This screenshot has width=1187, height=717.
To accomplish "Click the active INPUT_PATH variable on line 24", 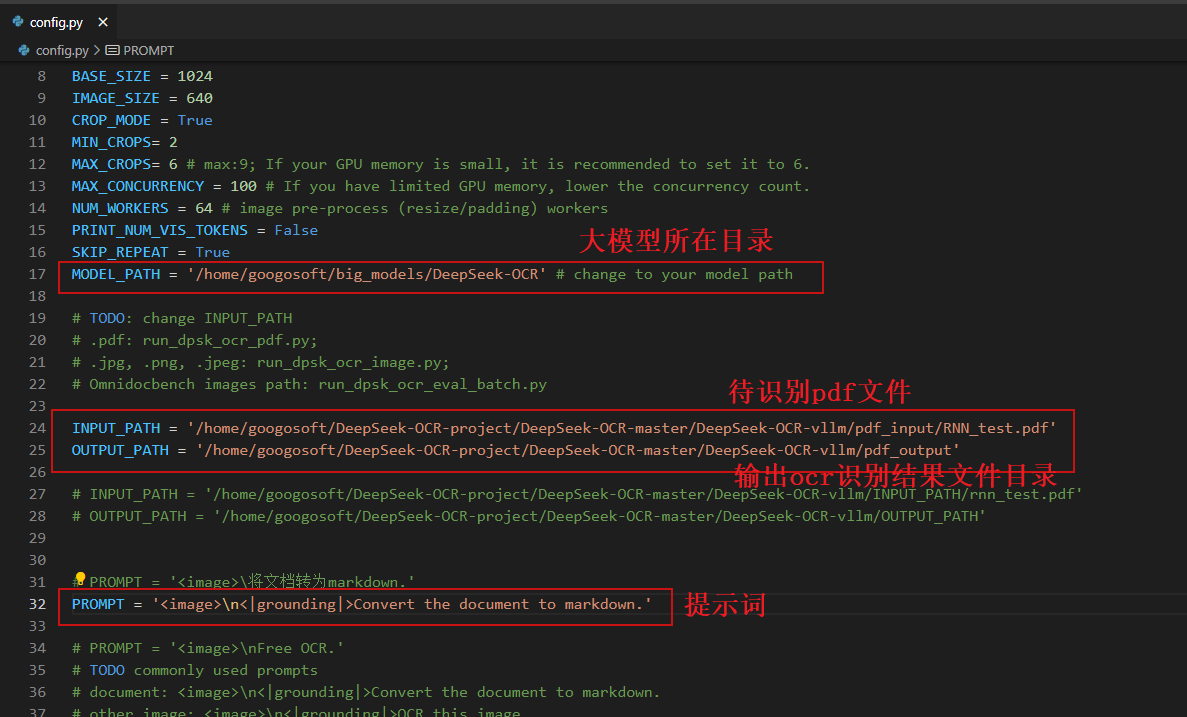I will [116, 429].
